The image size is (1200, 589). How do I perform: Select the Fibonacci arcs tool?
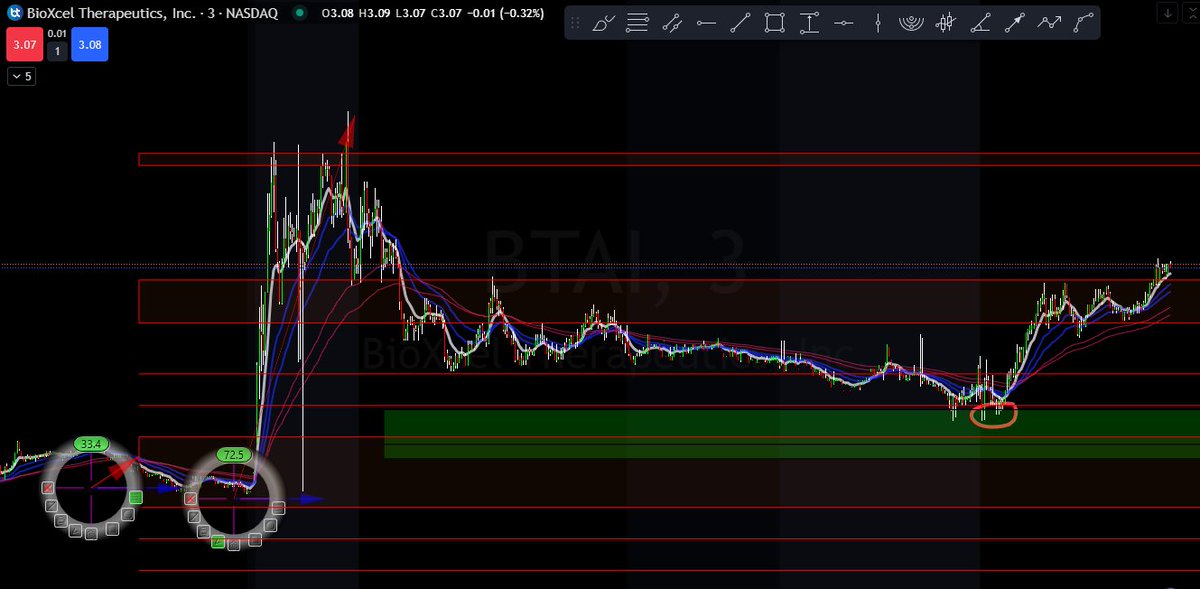point(911,23)
